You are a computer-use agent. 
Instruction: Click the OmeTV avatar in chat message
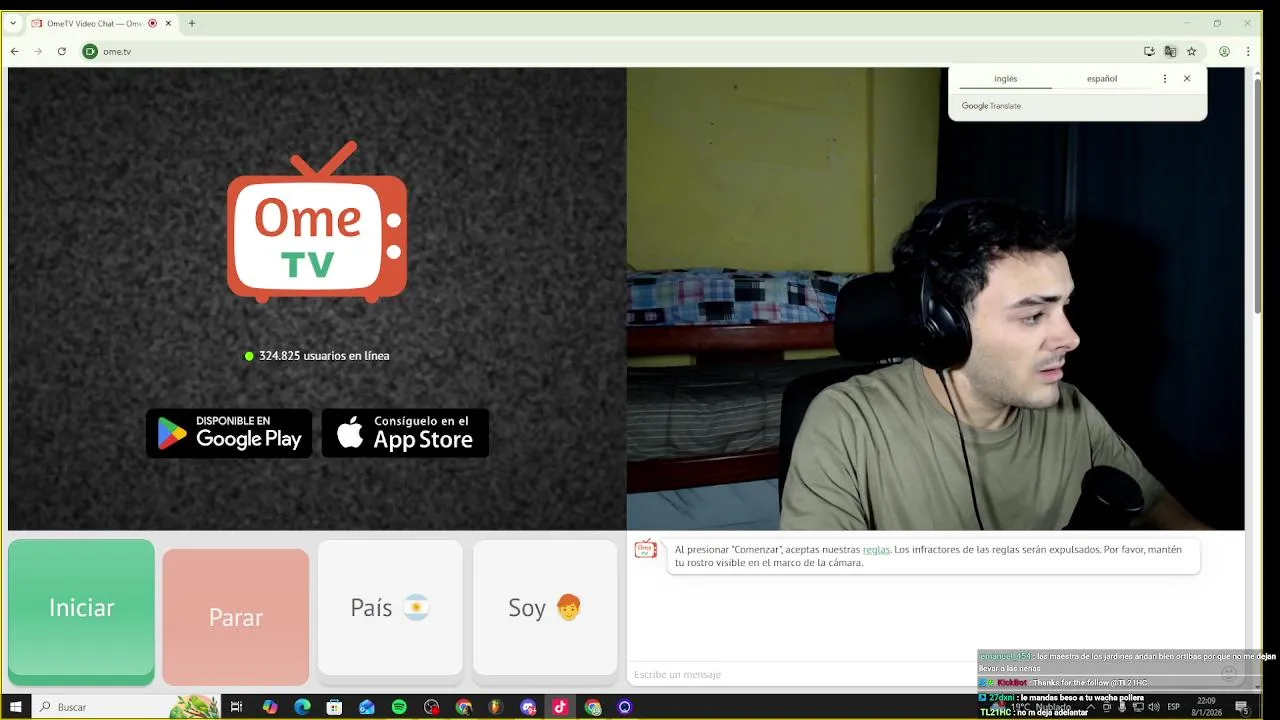coord(646,549)
